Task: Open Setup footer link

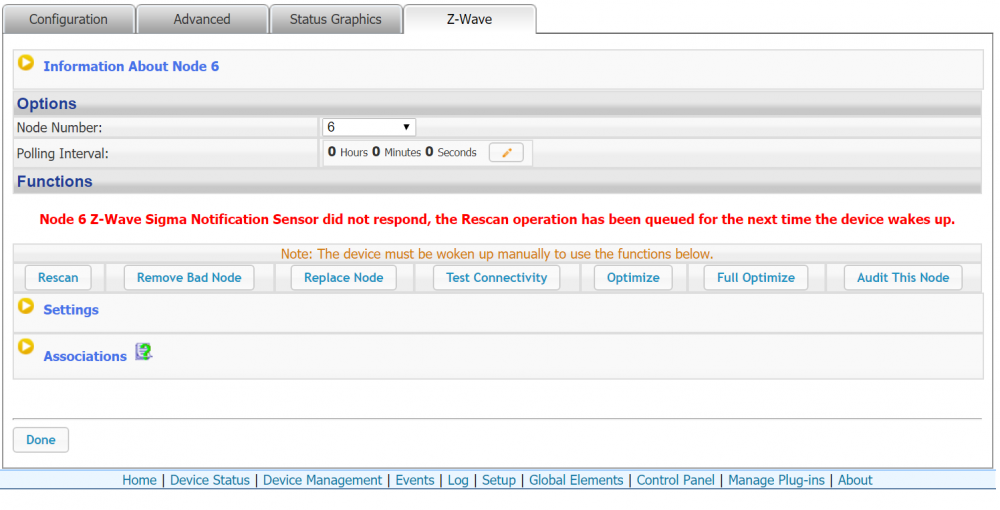Action: click(499, 480)
